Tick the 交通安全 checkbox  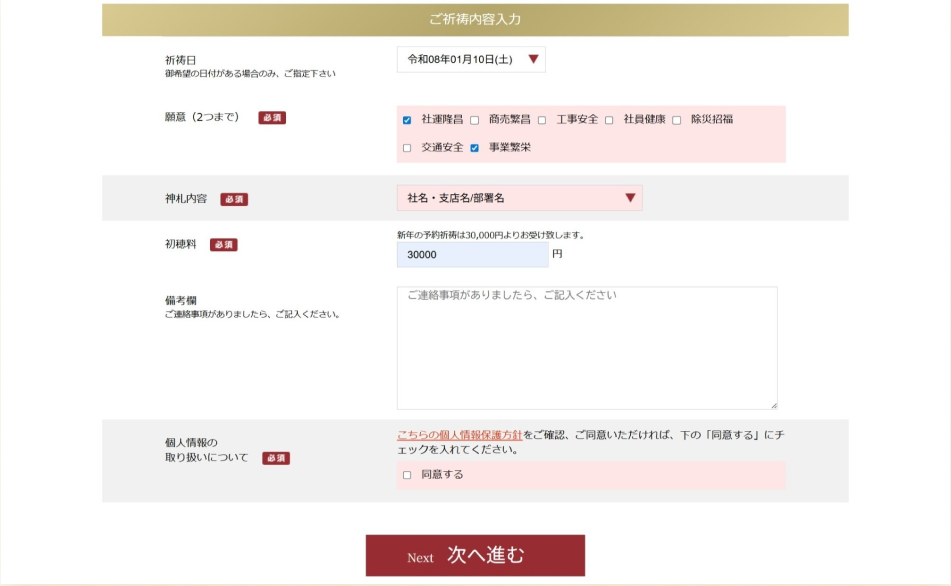pos(407,148)
